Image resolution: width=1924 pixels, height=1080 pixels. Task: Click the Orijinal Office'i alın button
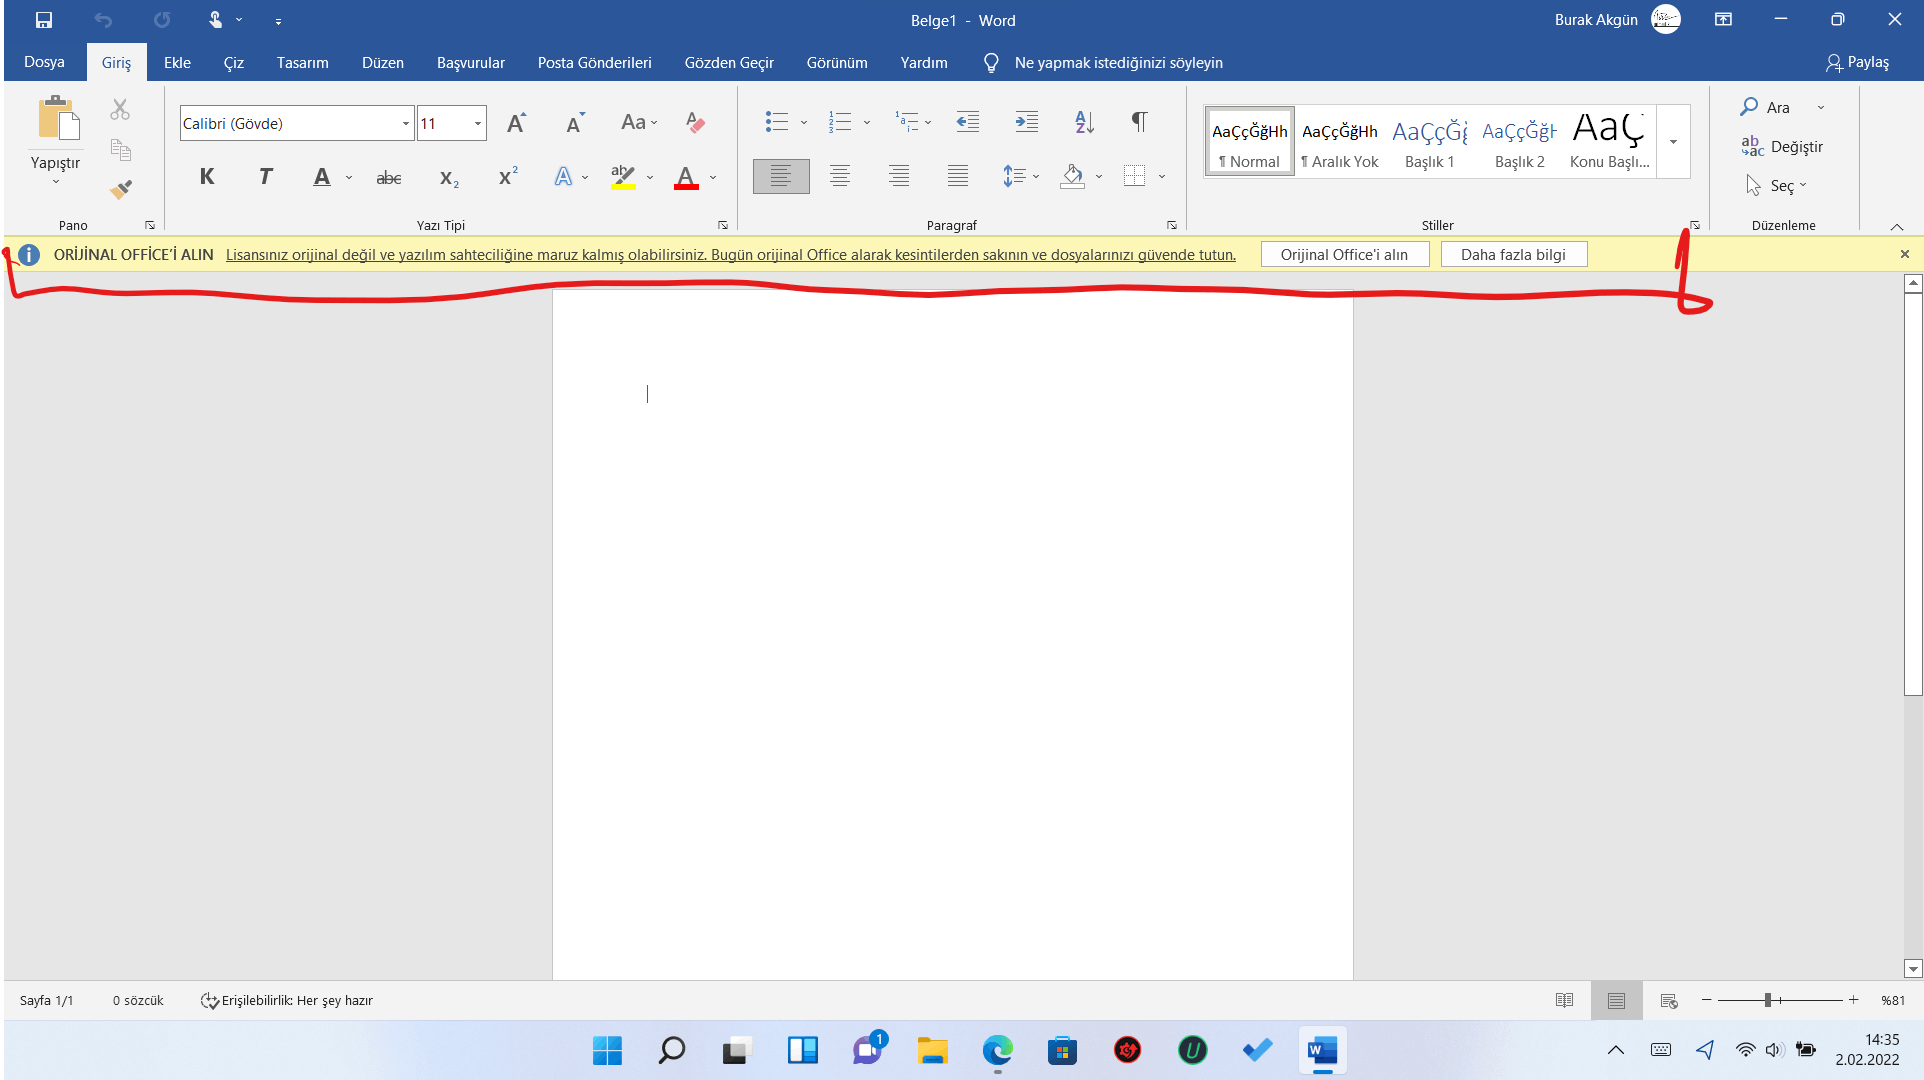tap(1344, 255)
